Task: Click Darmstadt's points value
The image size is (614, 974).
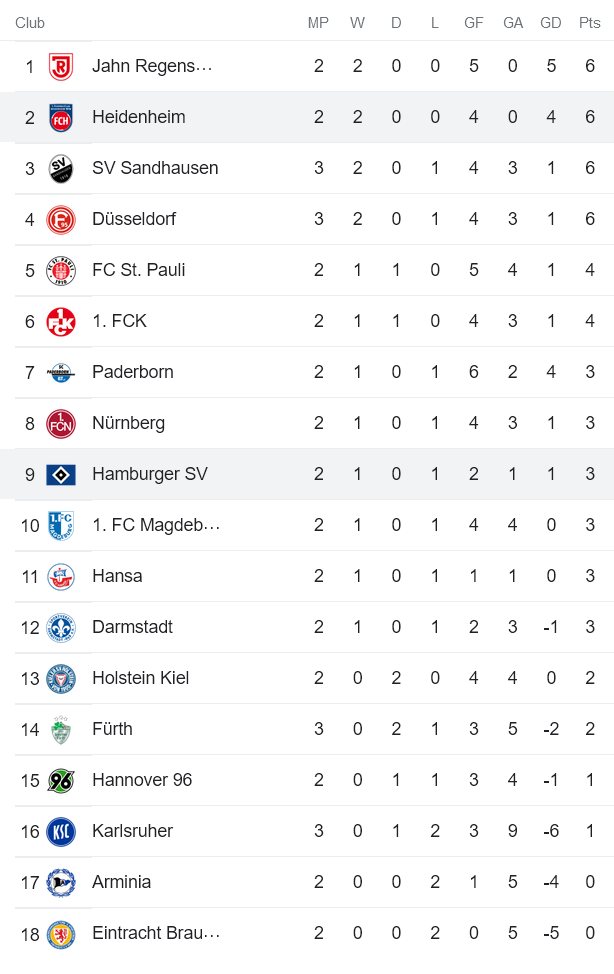Action: 589,626
